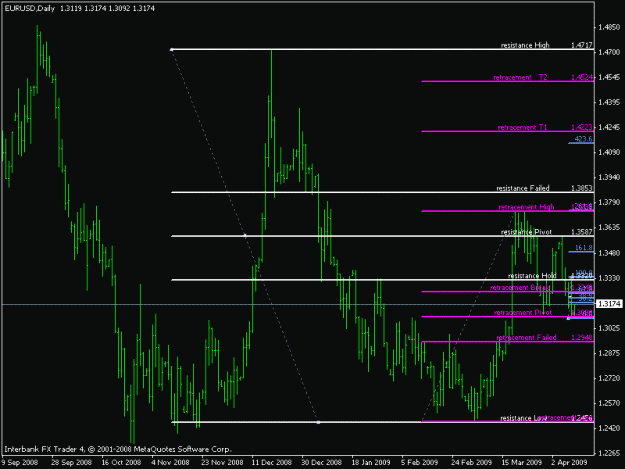Click 1.2720 on the price axis
625x469 pixels.
(x=609, y=378)
